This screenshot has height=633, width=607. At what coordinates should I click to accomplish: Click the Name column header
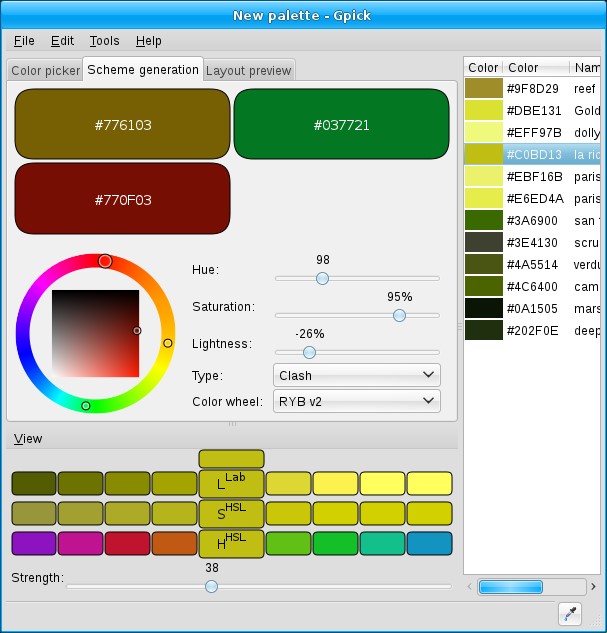coord(585,68)
